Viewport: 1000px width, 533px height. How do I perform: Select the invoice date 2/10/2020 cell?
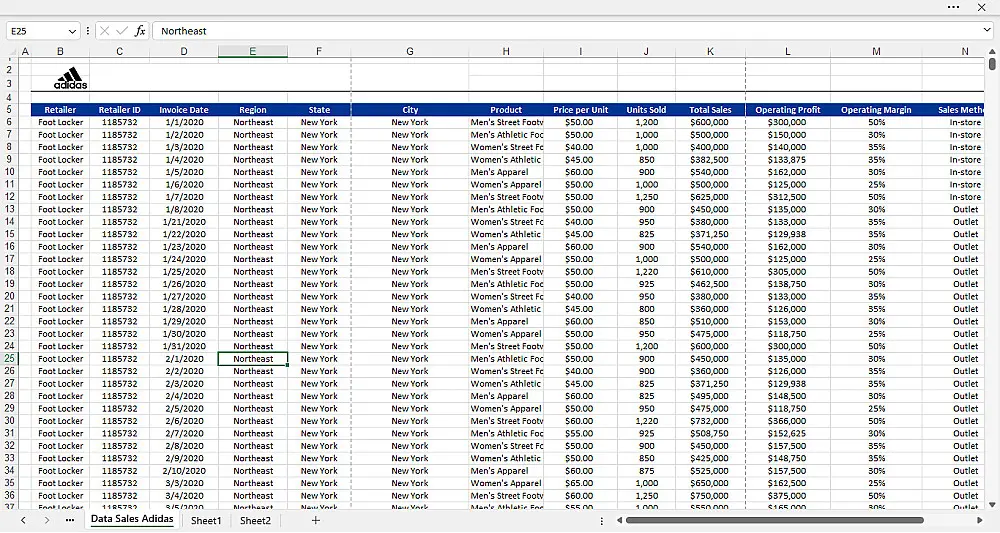tap(184, 471)
